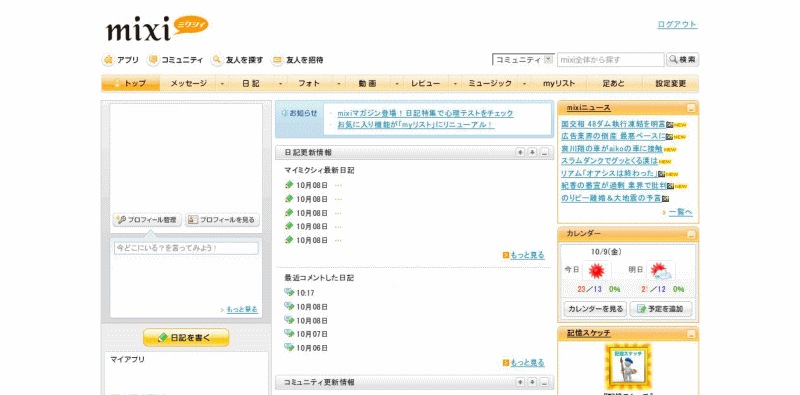Click the mixi logo
Viewport: 800px width, 395px height.
pos(157,29)
